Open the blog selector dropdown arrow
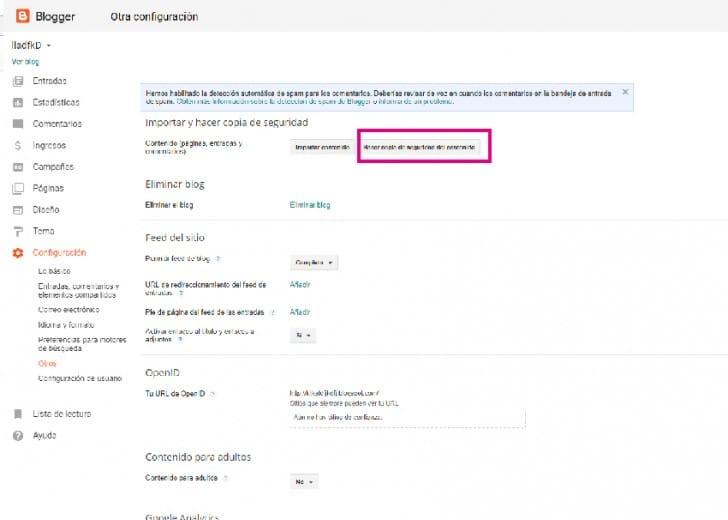 click(49, 46)
